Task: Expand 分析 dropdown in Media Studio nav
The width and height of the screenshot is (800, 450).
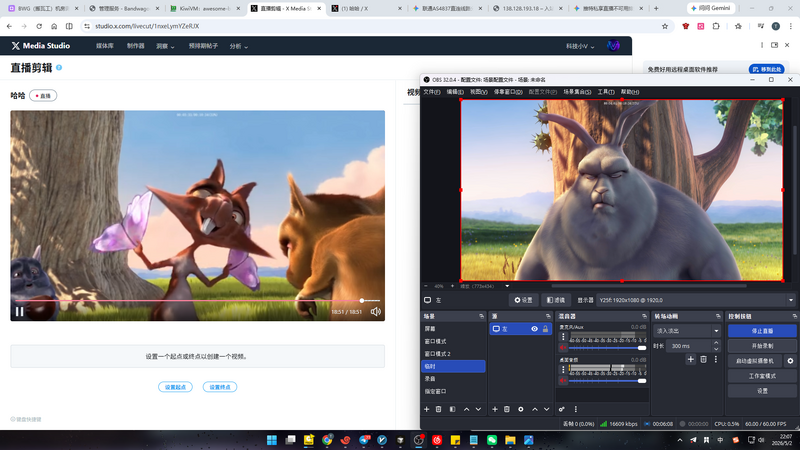Action: point(238,46)
